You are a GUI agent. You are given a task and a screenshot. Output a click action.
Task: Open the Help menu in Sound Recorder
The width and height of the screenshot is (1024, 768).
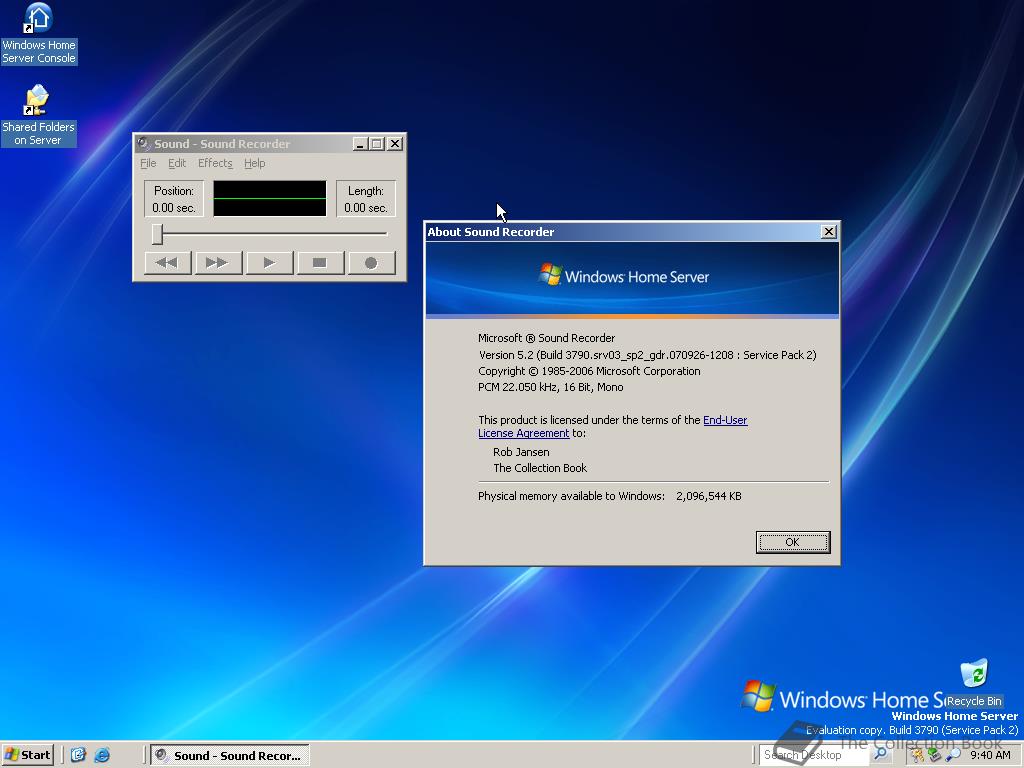pos(255,163)
